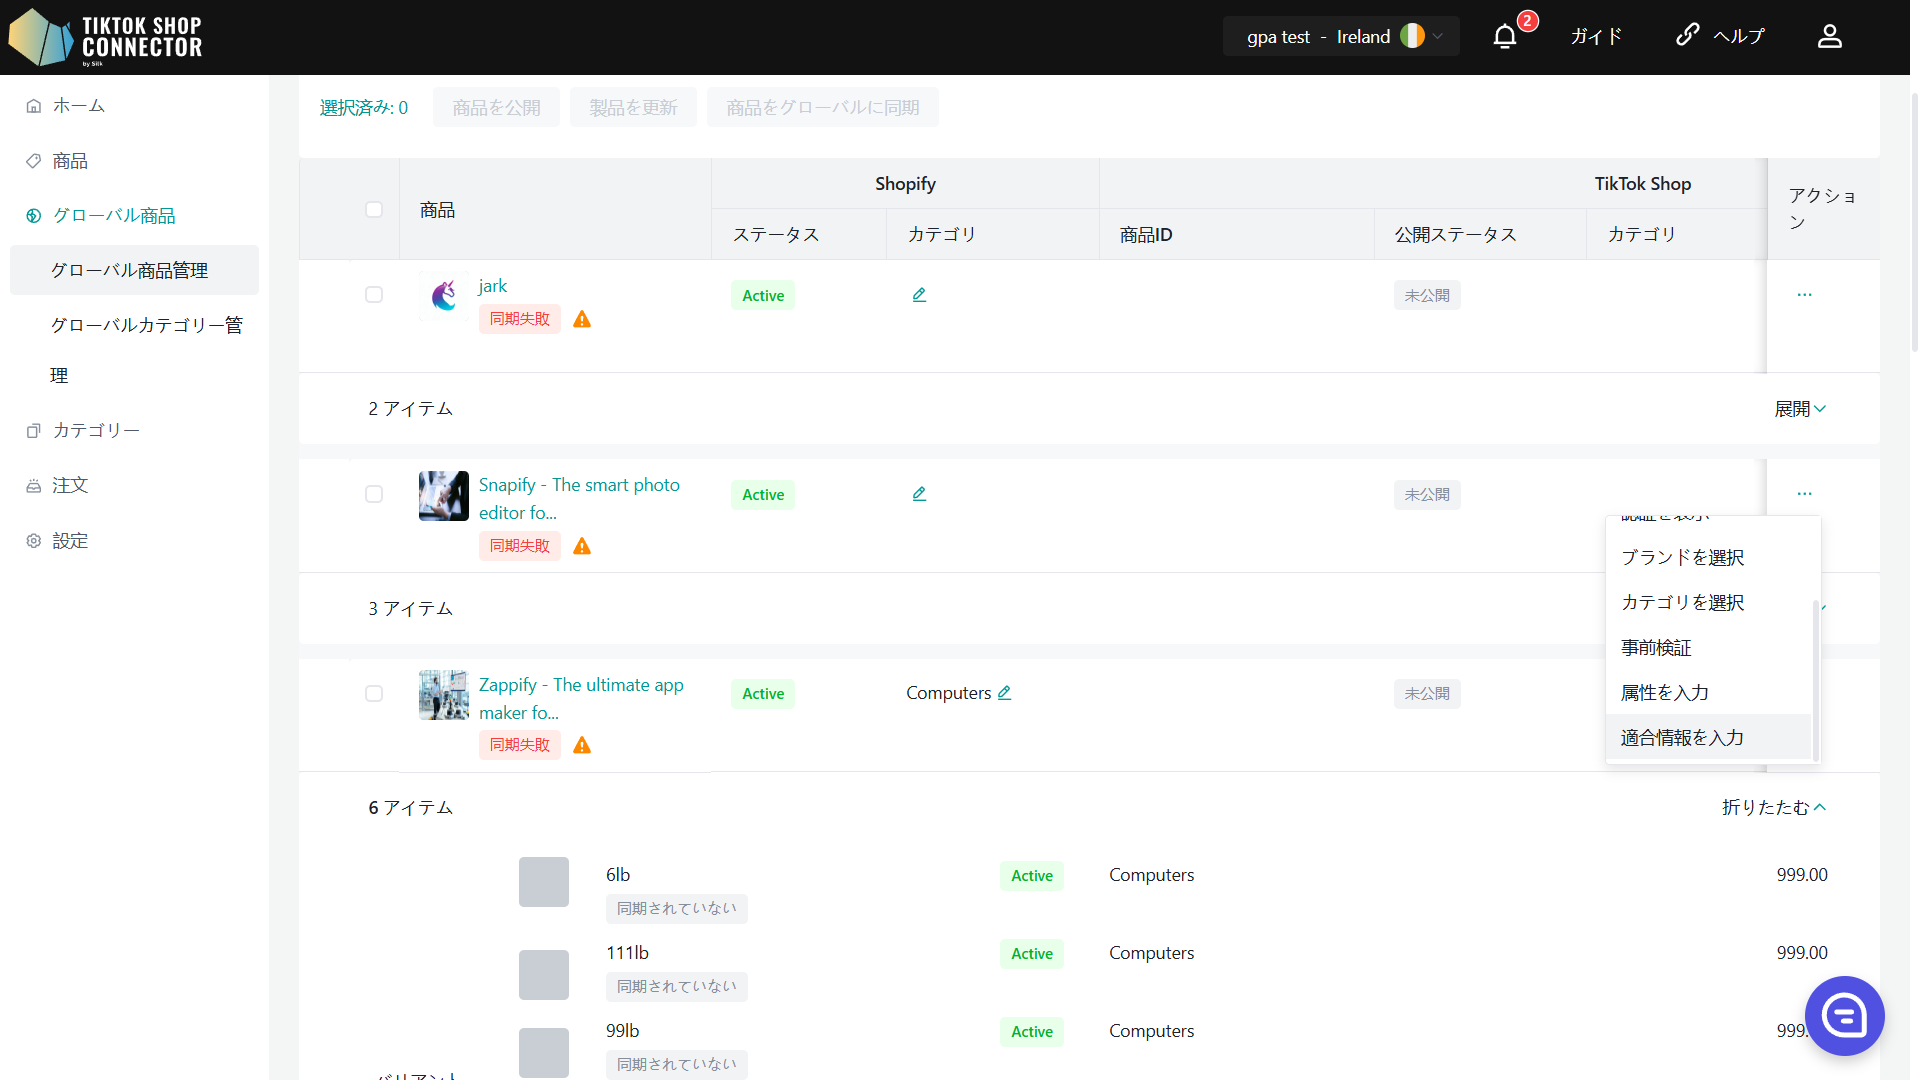The height and width of the screenshot is (1080, 1920).
Task: Open 'グローバルカテゴリー管理' in the sidebar
Action: point(134,350)
